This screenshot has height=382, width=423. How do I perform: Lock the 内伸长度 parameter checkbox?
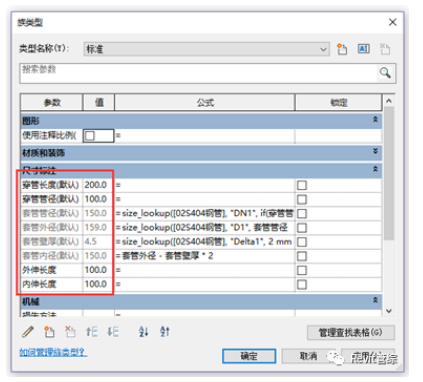tap(302, 284)
